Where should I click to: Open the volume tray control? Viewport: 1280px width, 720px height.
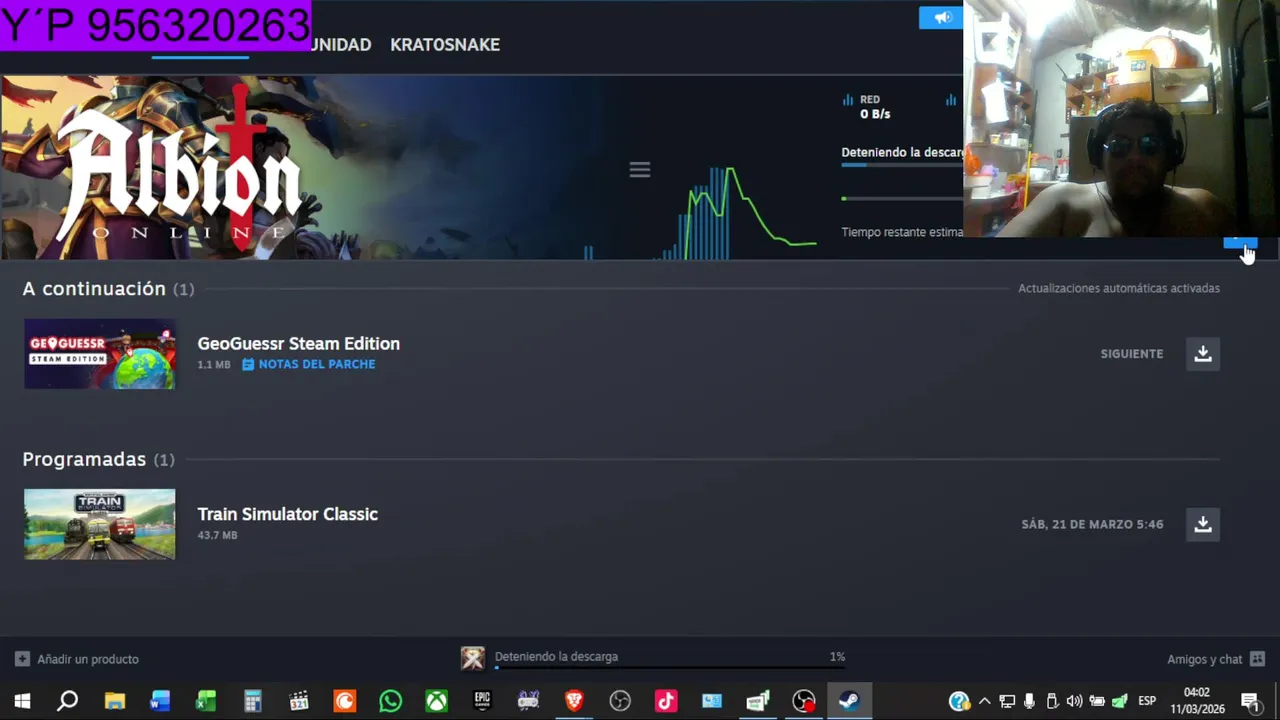pos(1074,701)
